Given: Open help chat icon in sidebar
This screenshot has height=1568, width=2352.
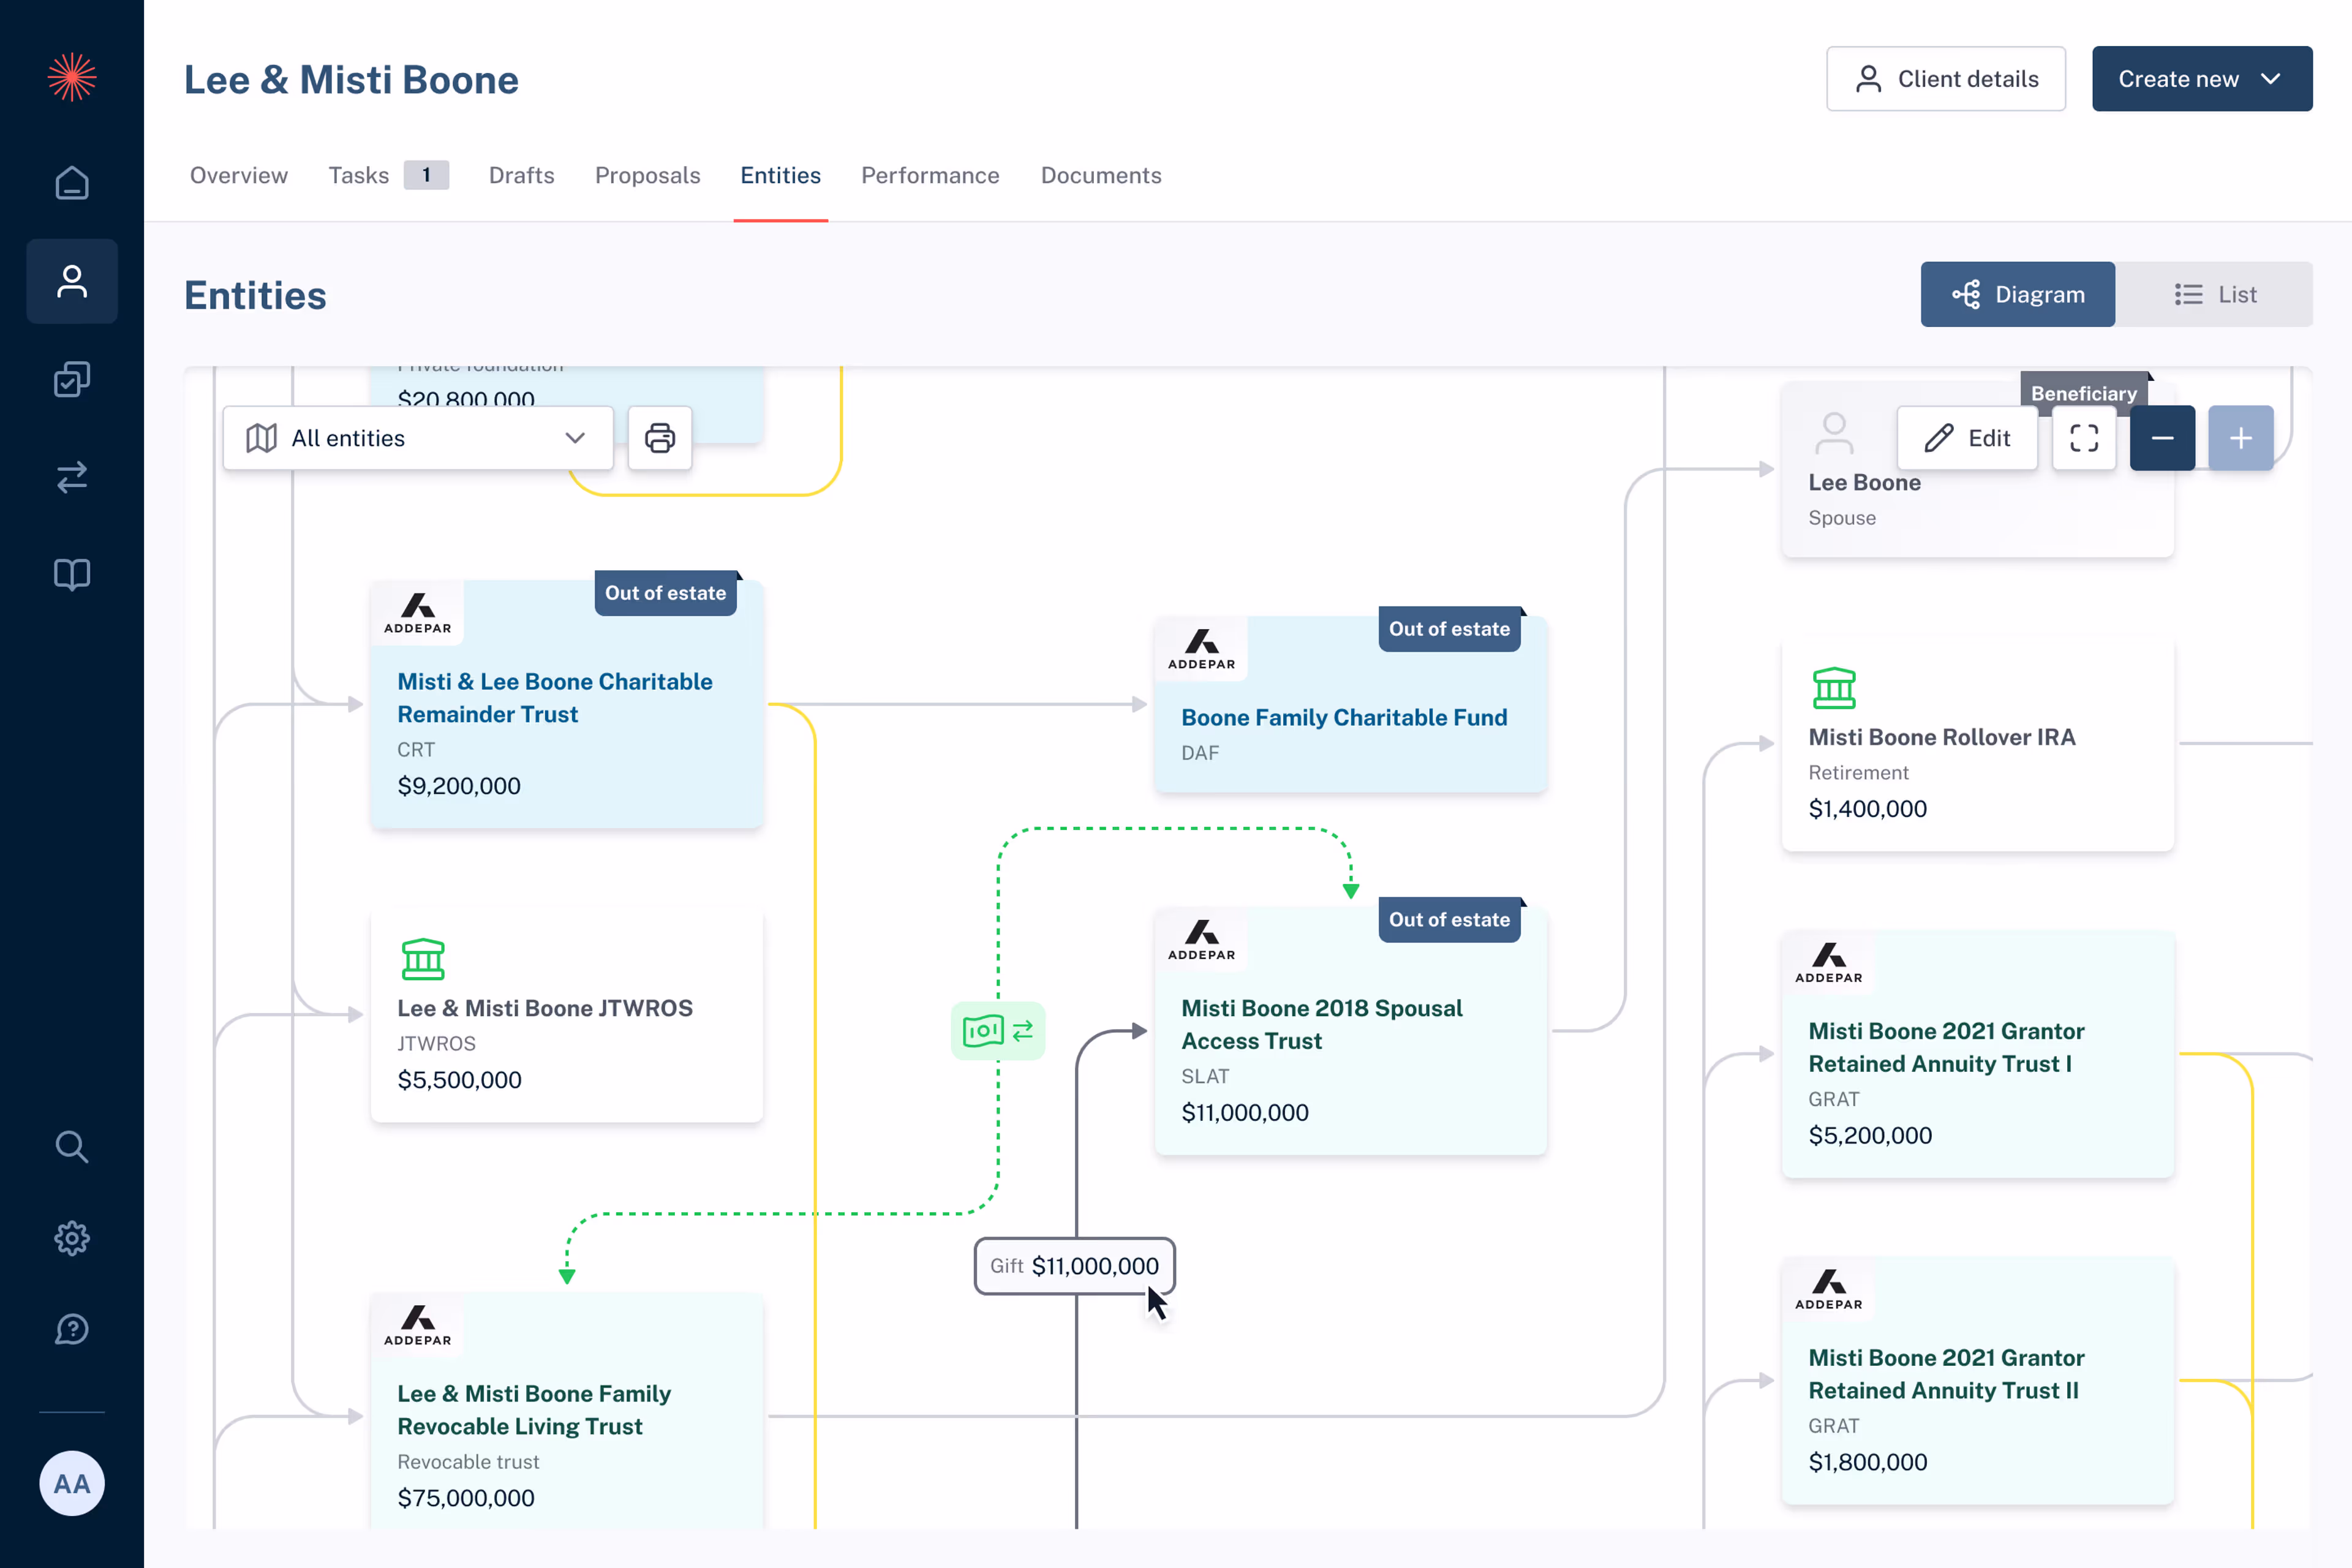Looking at the screenshot, I should pyautogui.click(x=72, y=1329).
